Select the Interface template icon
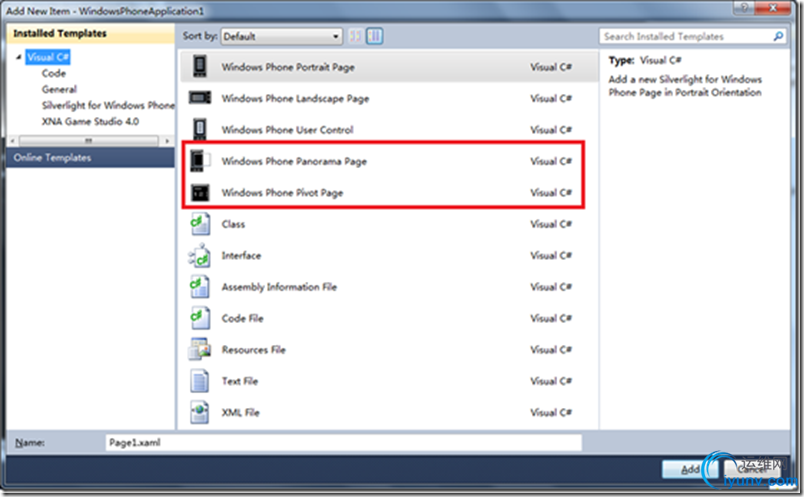Viewport: 804px width, 497px height. (x=199, y=255)
